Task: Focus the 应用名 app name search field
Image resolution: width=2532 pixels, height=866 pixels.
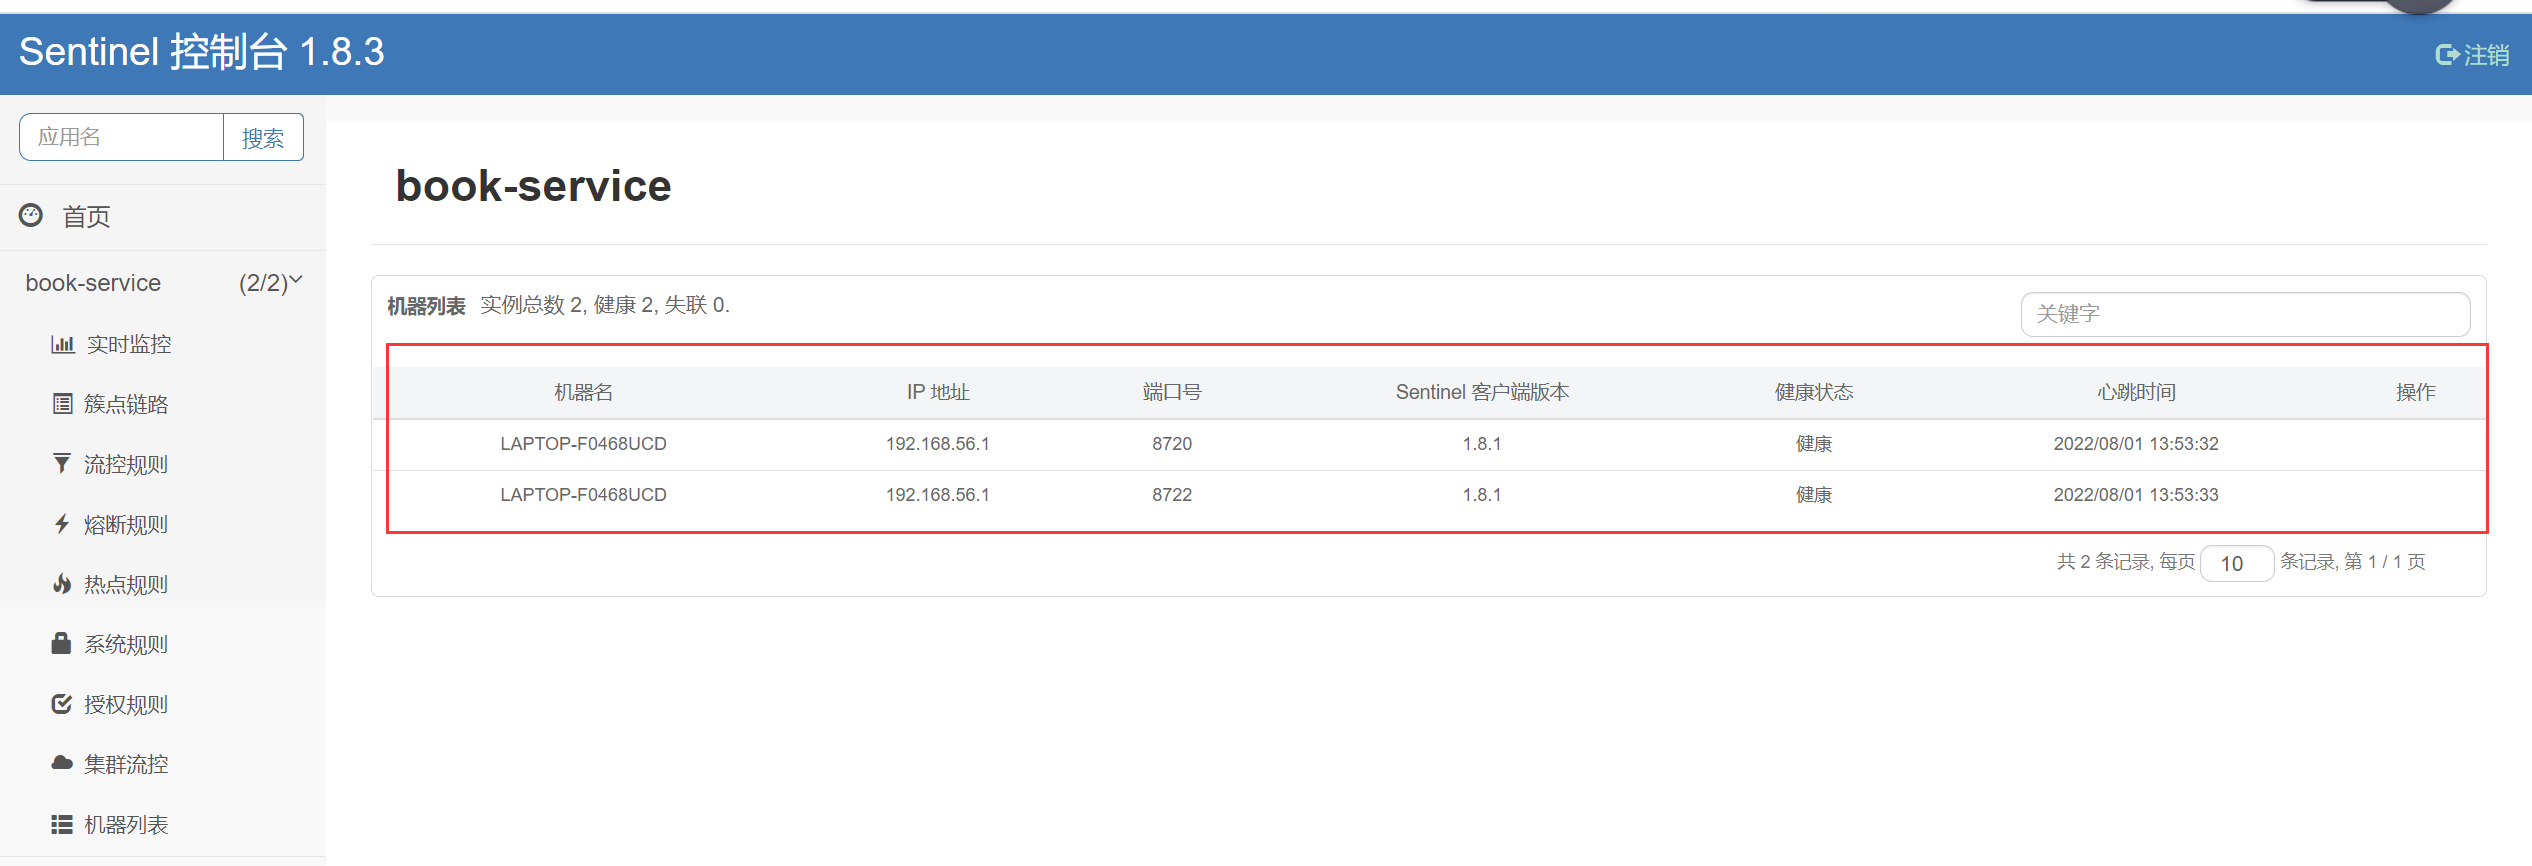Action: (121, 137)
